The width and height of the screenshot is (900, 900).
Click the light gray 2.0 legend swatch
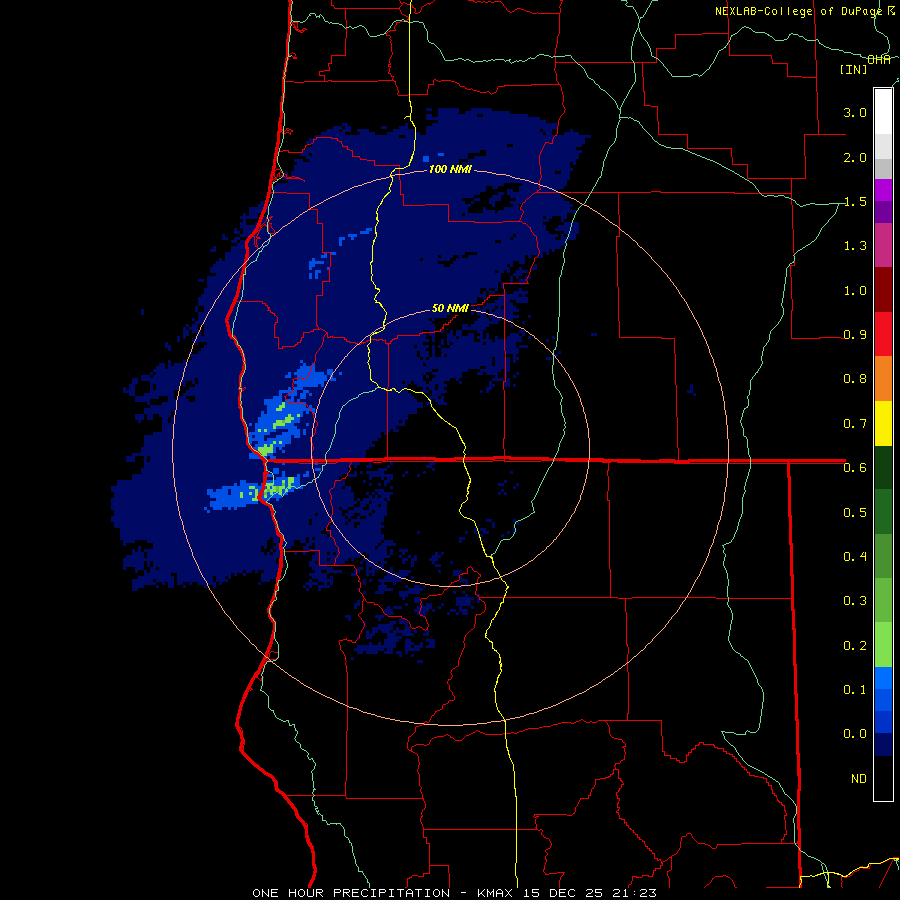click(x=883, y=146)
